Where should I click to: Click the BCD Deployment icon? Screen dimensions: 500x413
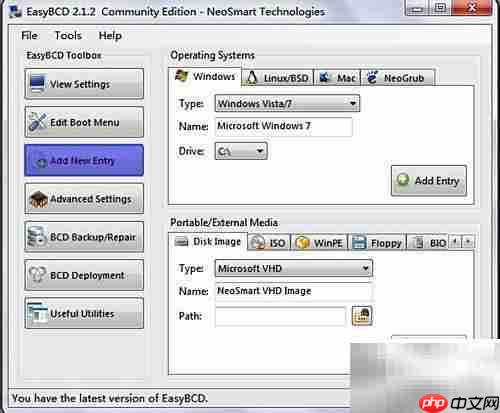pyautogui.click(x=37, y=275)
